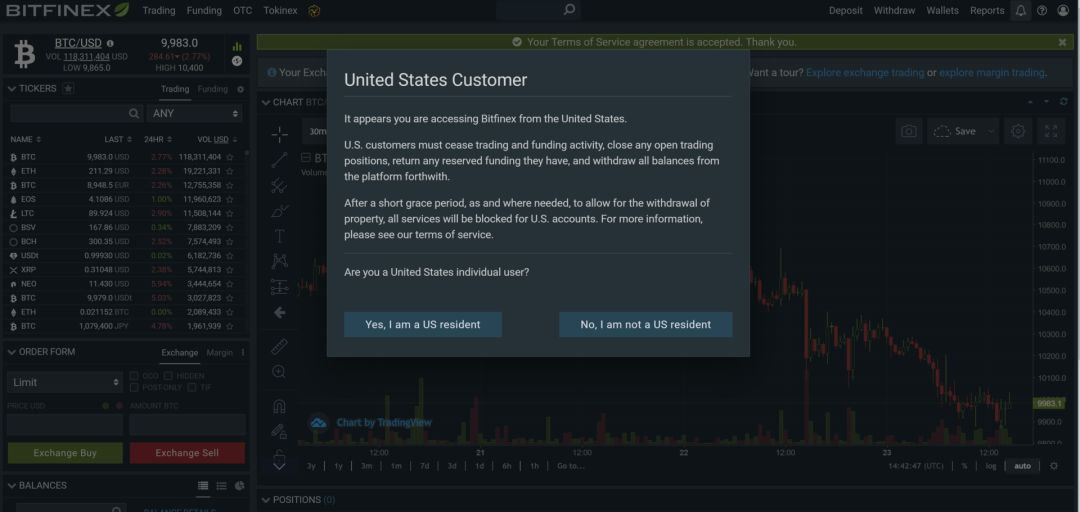
Task: Toggle log scale on chart
Action: [990, 466]
